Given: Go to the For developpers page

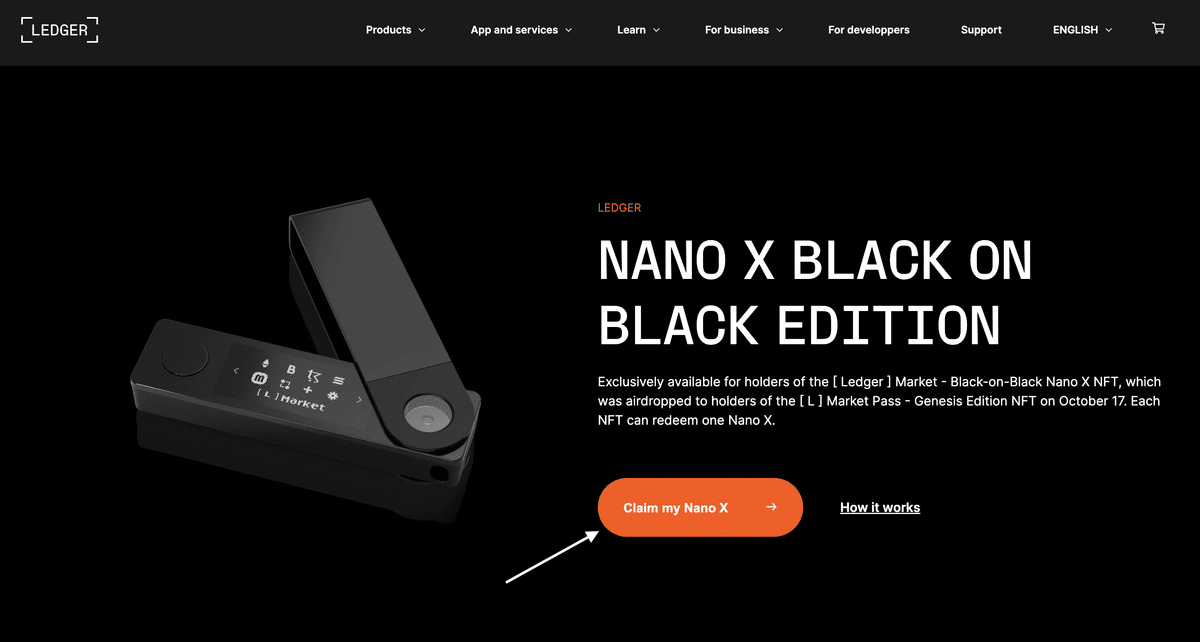Looking at the screenshot, I should [869, 30].
